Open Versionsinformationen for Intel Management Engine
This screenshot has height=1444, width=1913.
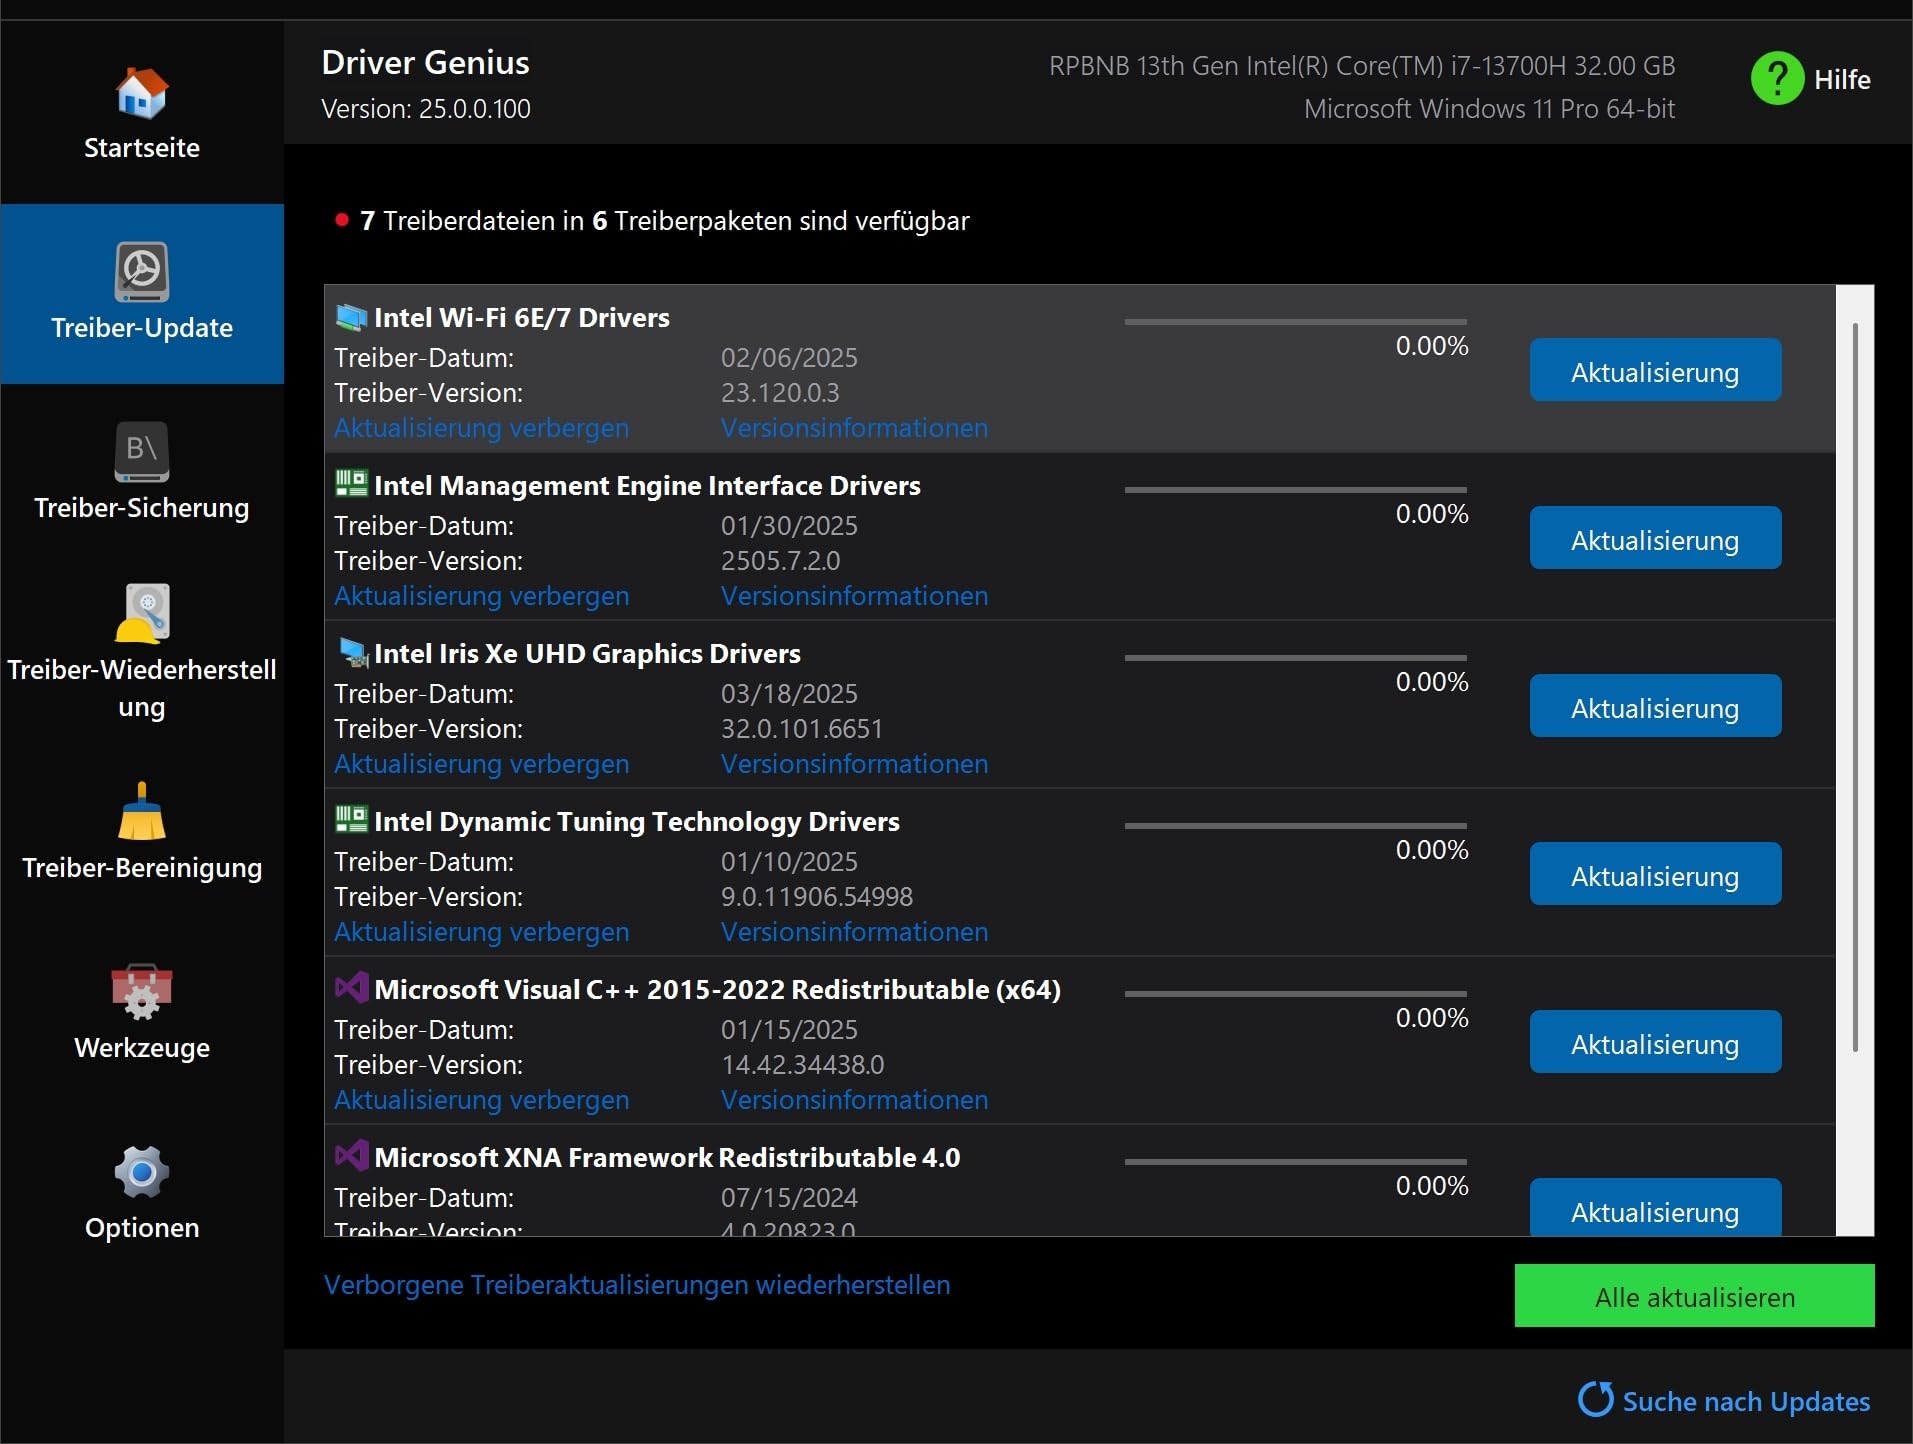[x=854, y=596]
